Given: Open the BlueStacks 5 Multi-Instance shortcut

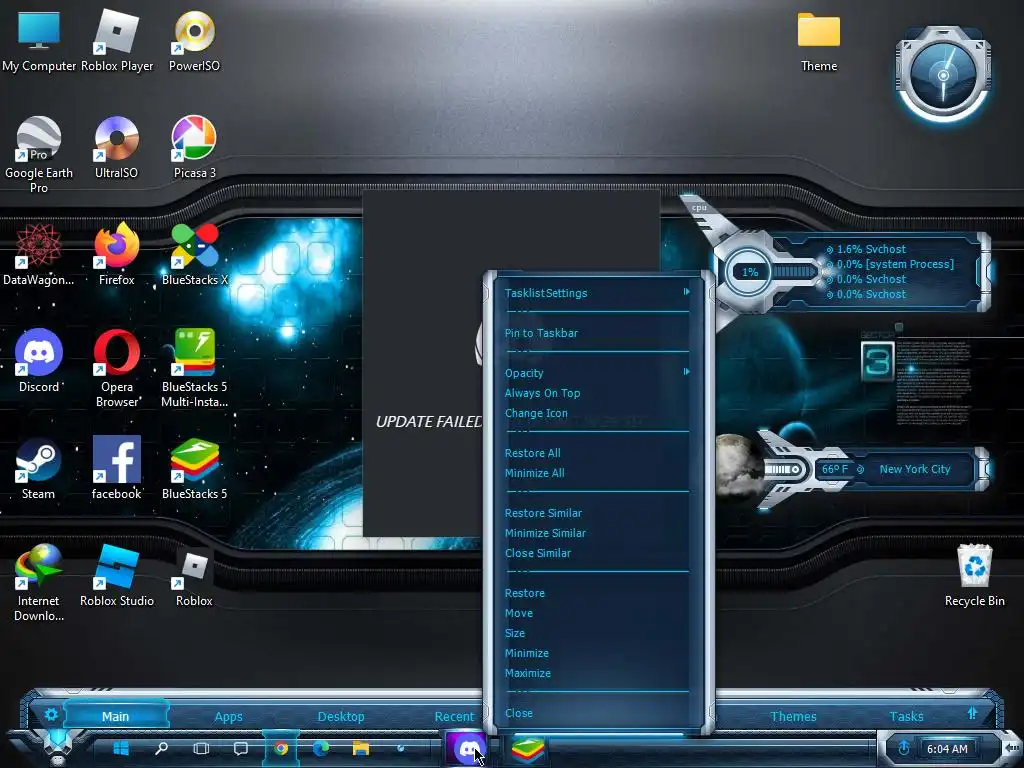Looking at the screenshot, I should tap(194, 368).
